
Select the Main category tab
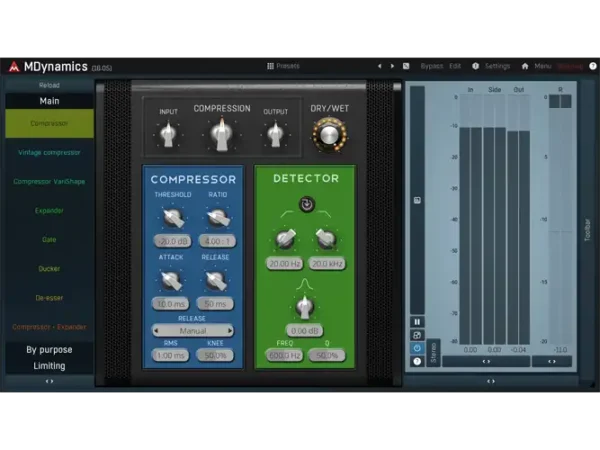pyautogui.click(x=49, y=101)
